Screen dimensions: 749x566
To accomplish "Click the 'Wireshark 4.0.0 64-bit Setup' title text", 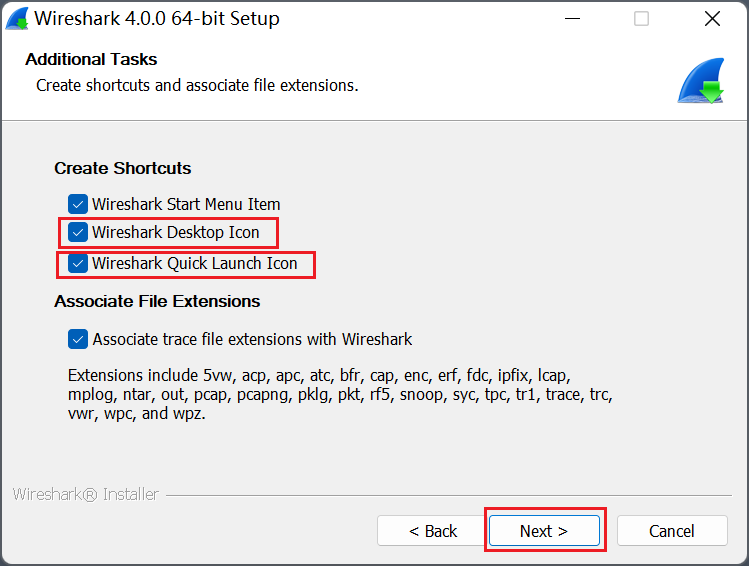I will tap(157, 19).
